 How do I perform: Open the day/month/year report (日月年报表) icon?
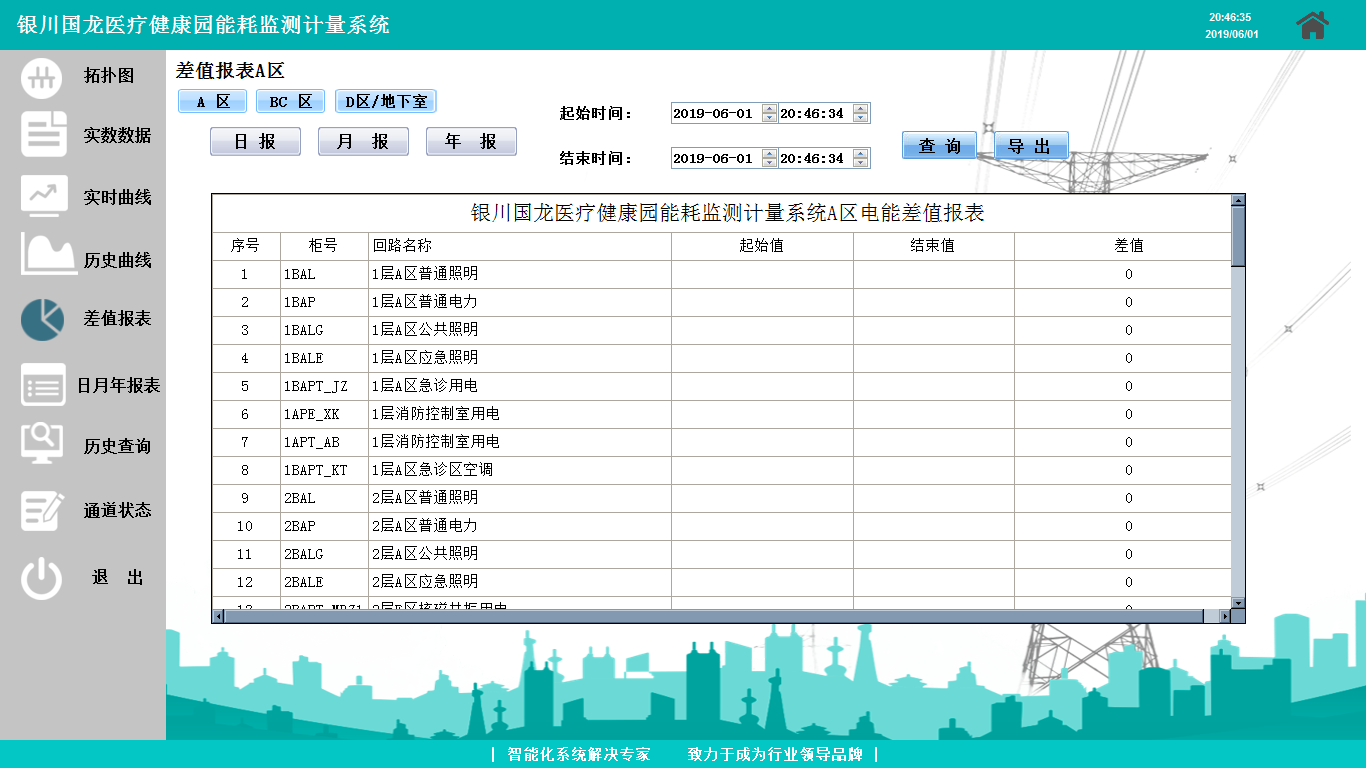43,385
